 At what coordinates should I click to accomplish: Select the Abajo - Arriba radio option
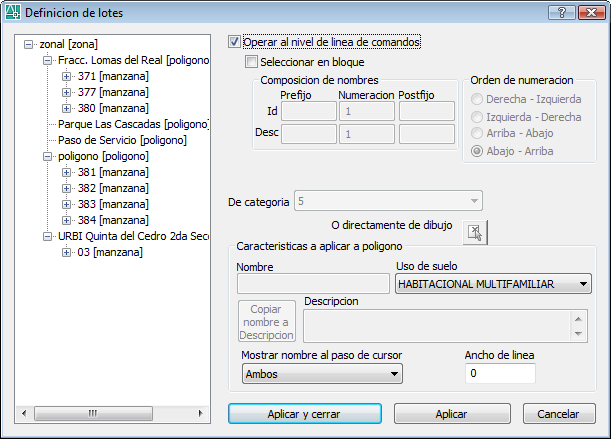coord(477,151)
